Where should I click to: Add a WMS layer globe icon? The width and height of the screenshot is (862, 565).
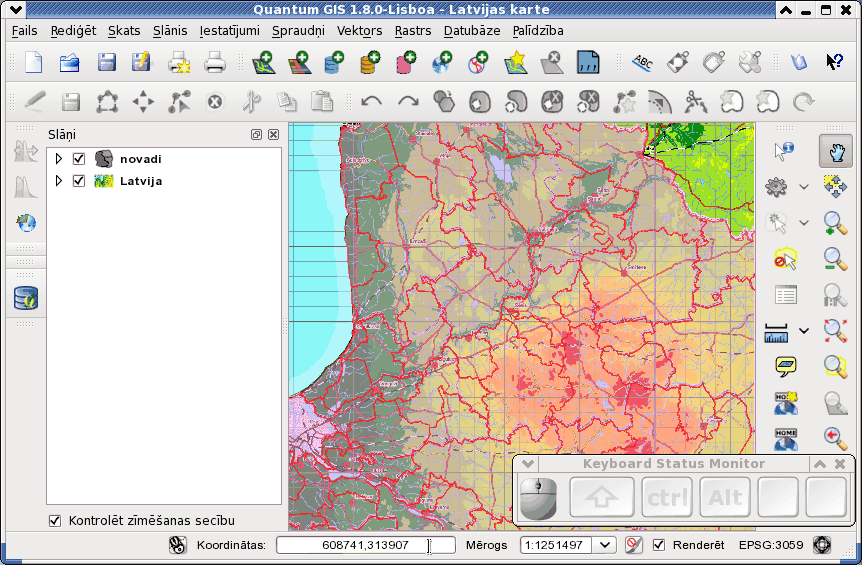(442, 62)
